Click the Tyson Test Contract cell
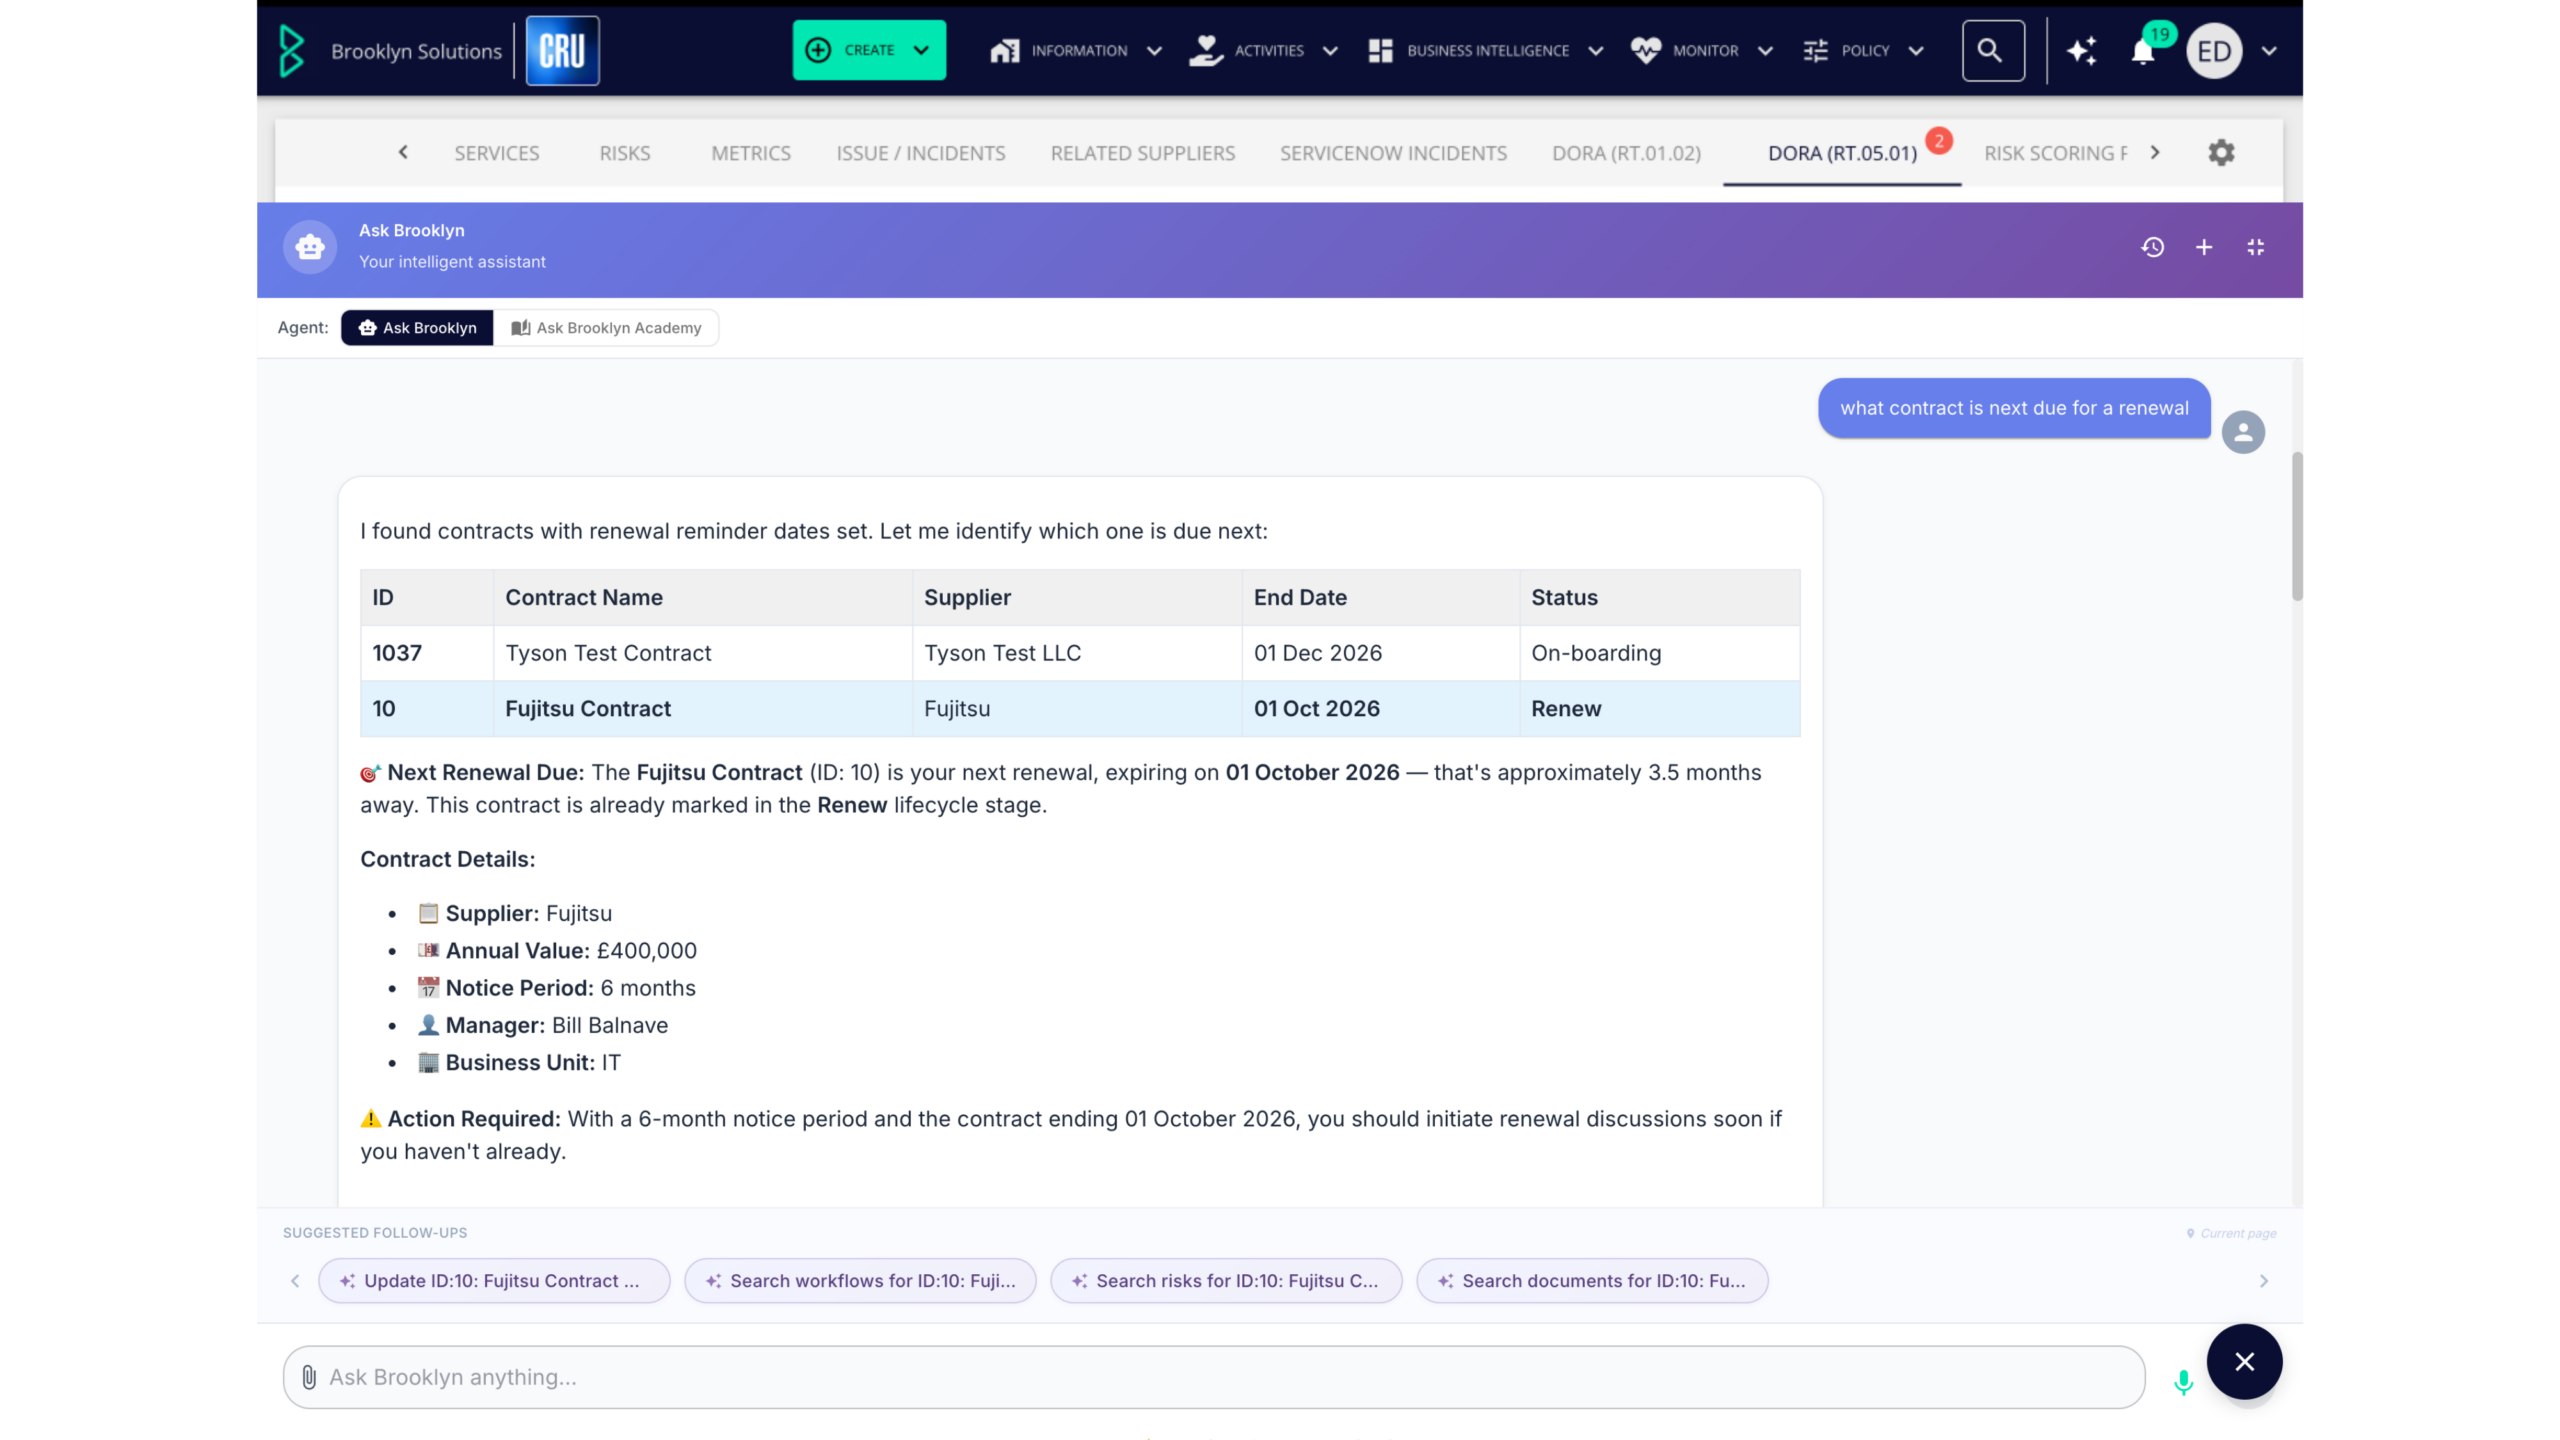 (x=702, y=653)
